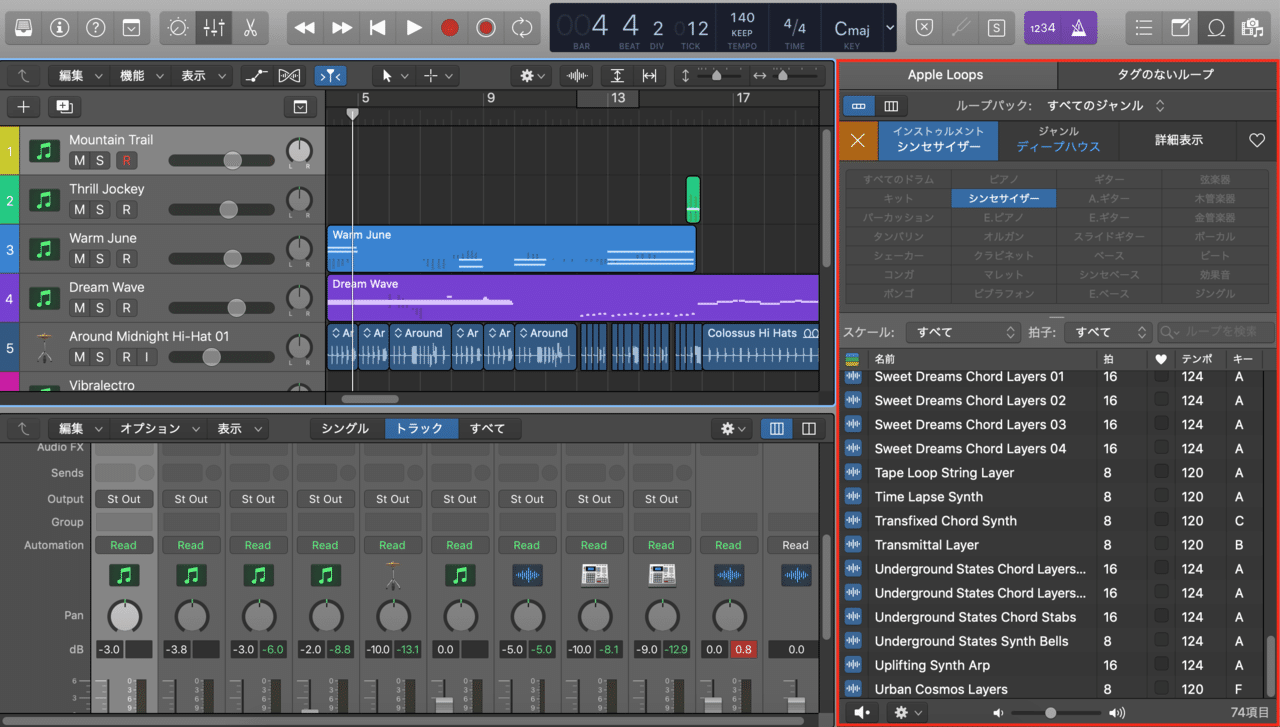Open the 編集 menu in tracks area
The width and height of the screenshot is (1280, 727).
click(78, 76)
